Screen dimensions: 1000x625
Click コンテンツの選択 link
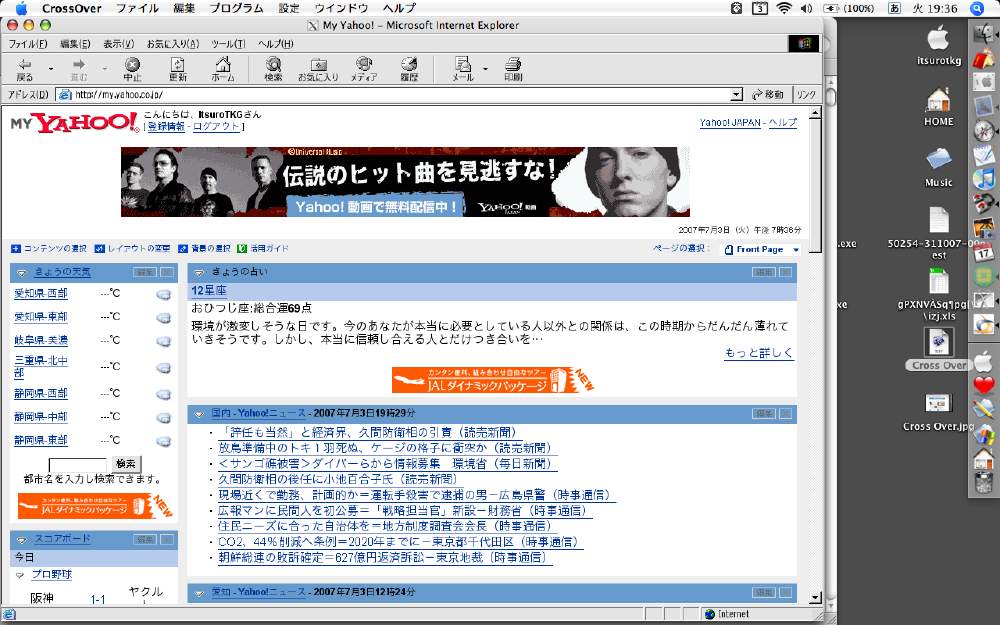[x=55, y=248]
